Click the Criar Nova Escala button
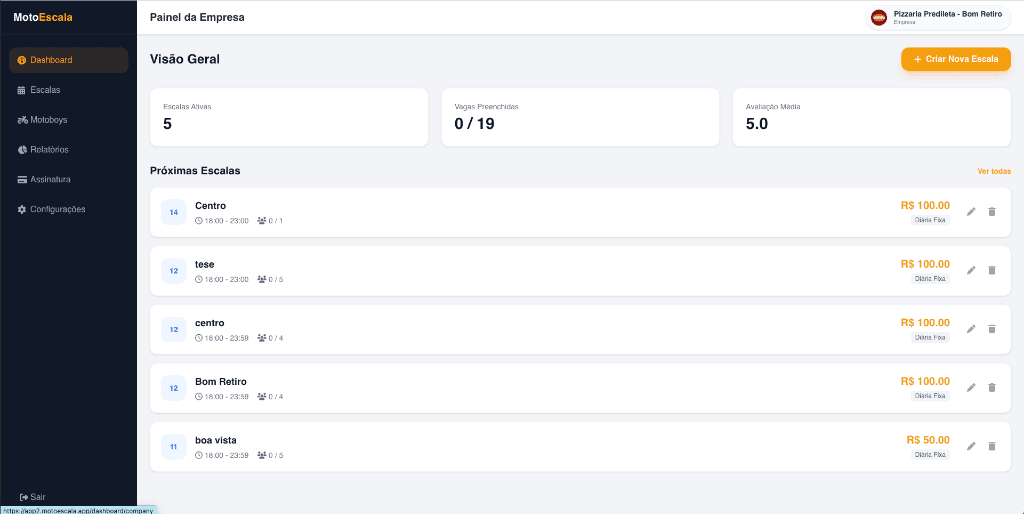 [x=955, y=59]
